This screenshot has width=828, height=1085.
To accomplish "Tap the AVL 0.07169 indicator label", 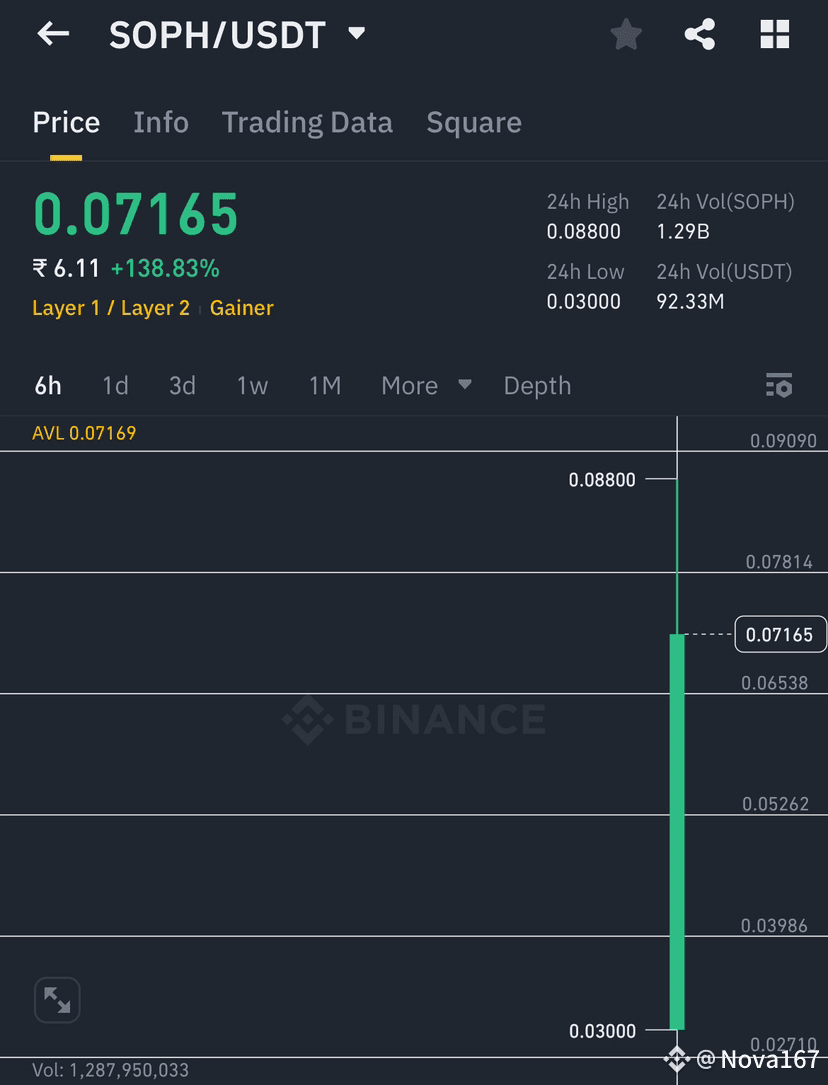I will (x=84, y=433).
